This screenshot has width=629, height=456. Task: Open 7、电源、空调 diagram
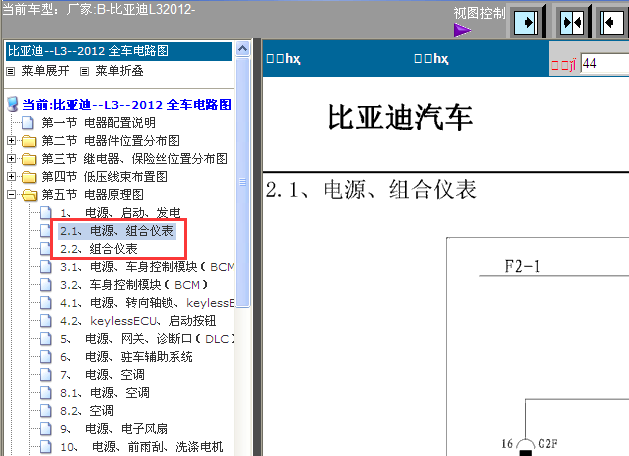click(102, 375)
